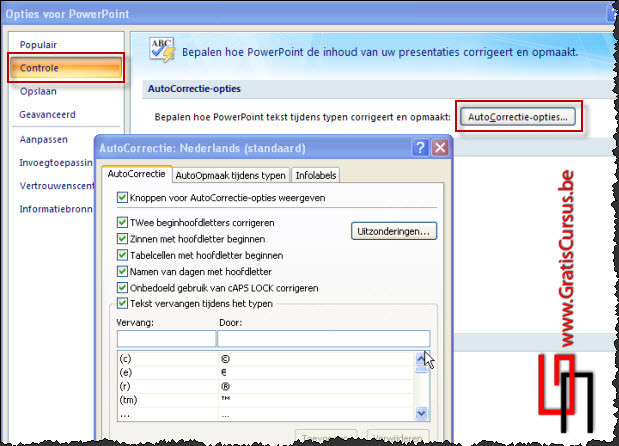The width and height of the screenshot is (619, 446).
Task: Open the Populair category
Action: coord(38,45)
